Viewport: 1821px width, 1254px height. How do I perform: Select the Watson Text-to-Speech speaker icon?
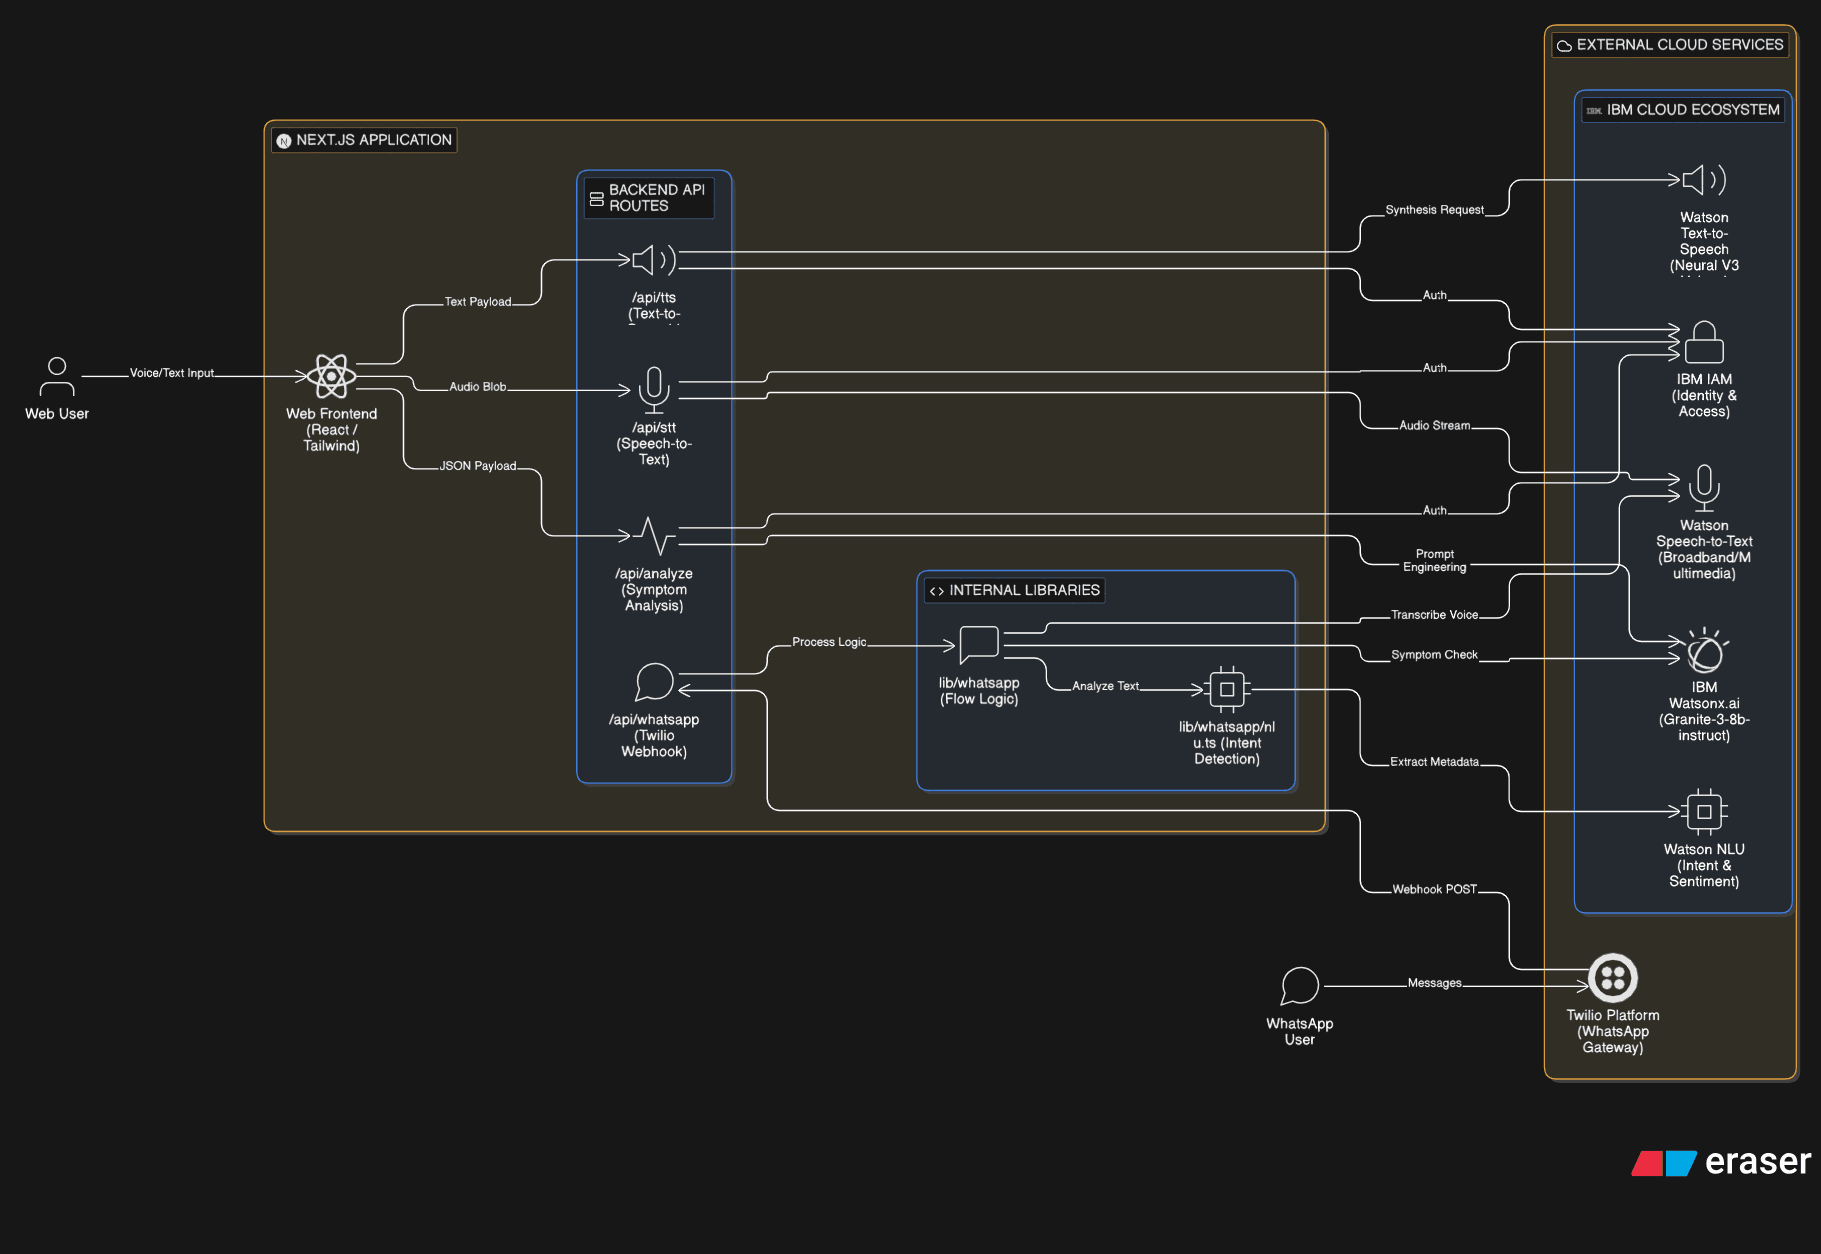pyautogui.click(x=1704, y=180)
